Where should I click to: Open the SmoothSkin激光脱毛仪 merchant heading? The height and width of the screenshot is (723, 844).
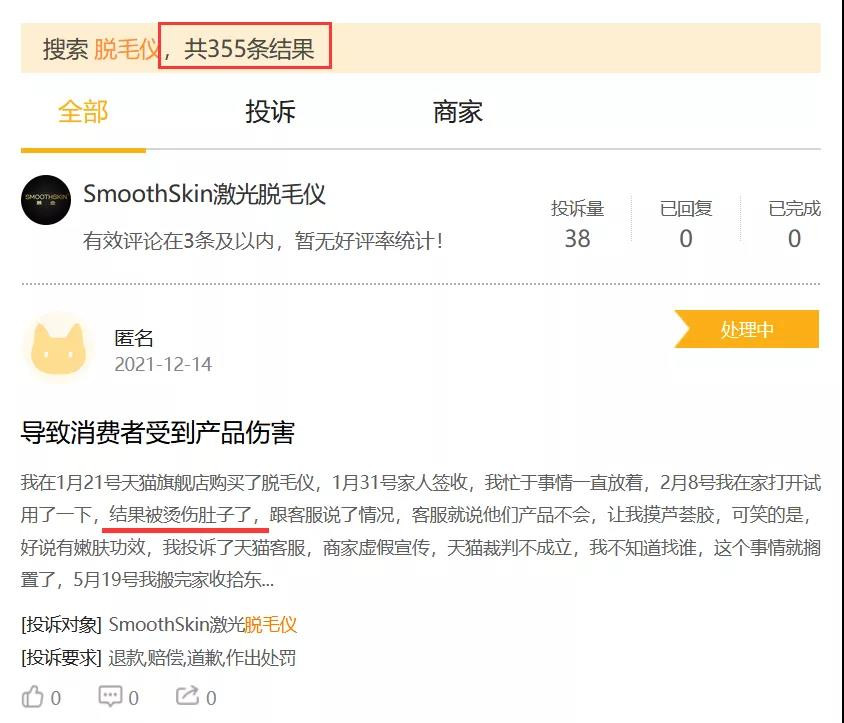205,194
